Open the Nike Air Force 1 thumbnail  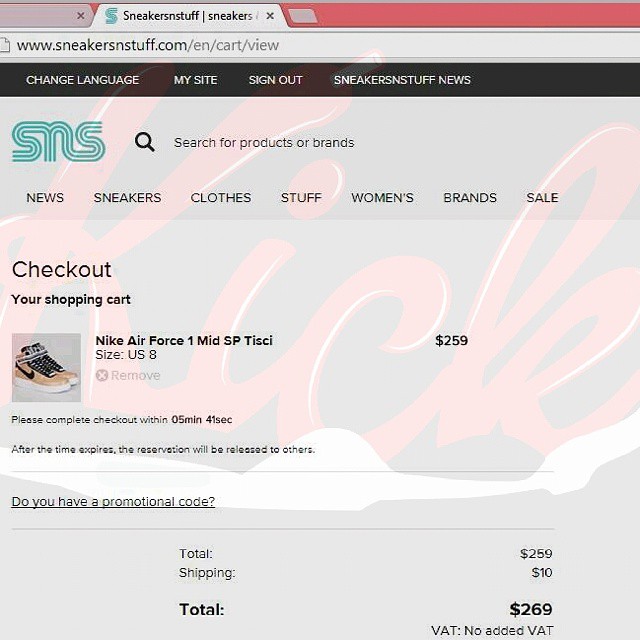coord(46,367)
